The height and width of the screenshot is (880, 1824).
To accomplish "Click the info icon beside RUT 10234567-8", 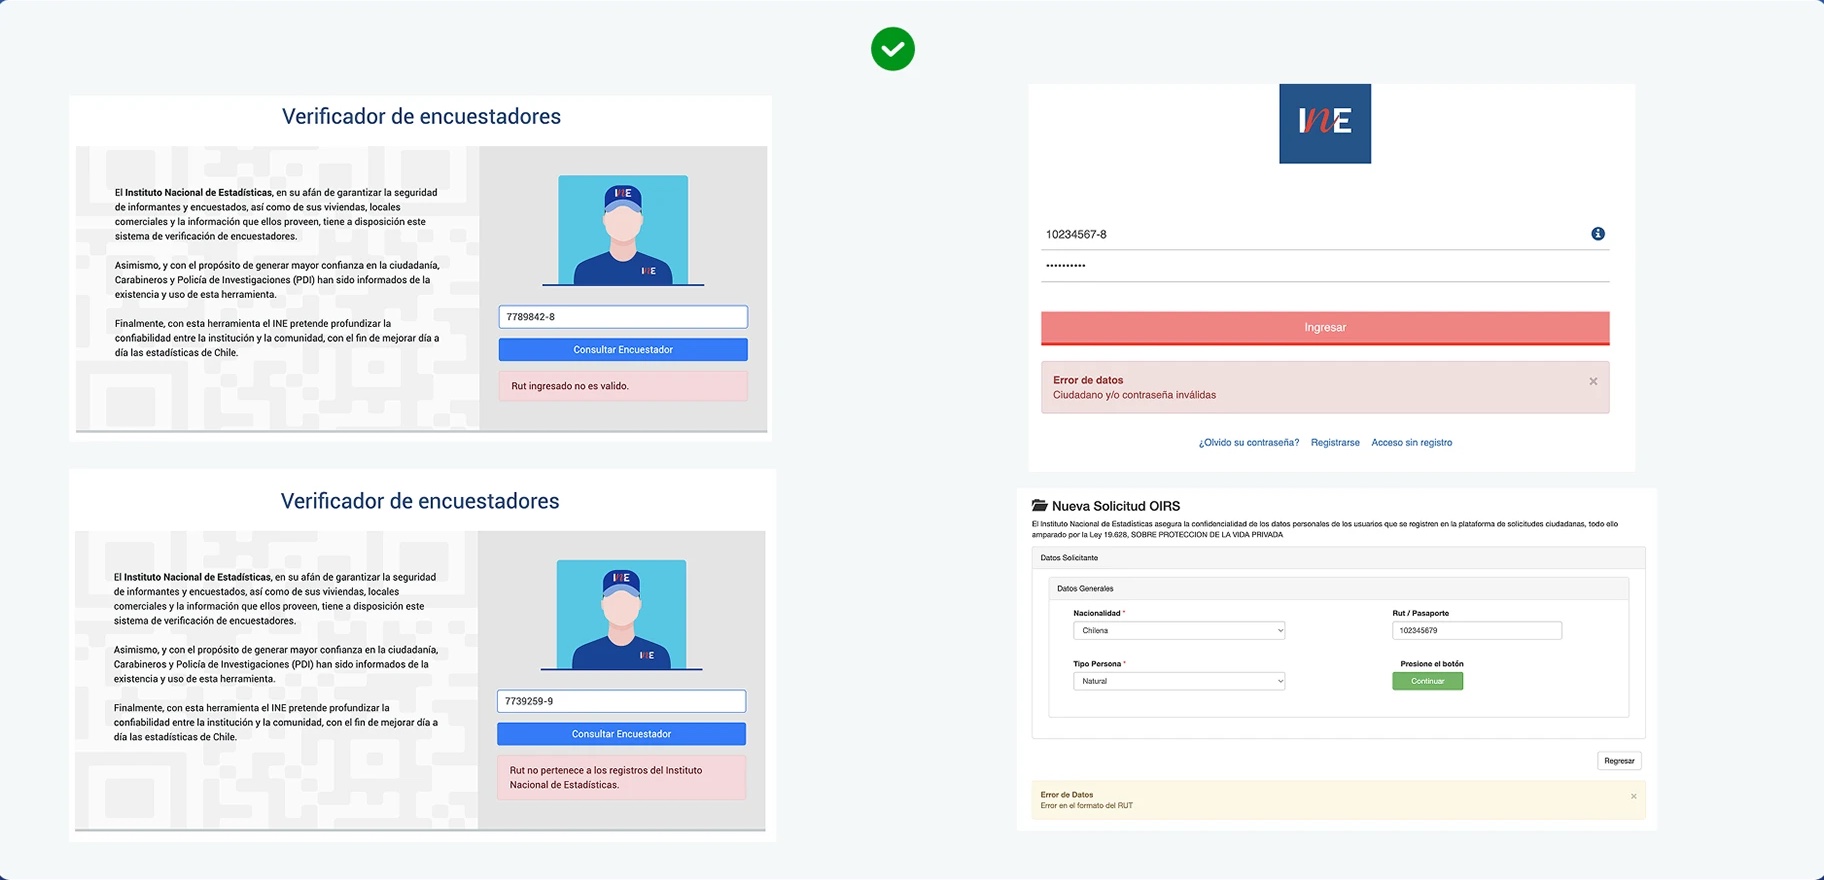I will [x=1598, y=234].
